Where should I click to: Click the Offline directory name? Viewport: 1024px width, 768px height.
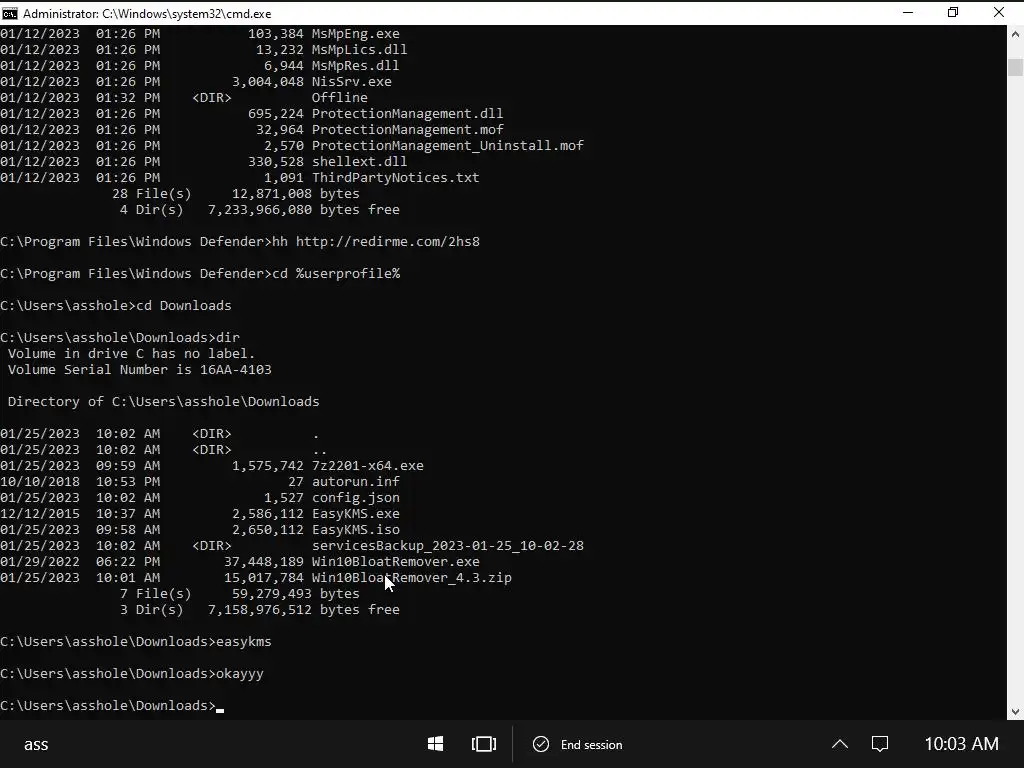(340, 97)
